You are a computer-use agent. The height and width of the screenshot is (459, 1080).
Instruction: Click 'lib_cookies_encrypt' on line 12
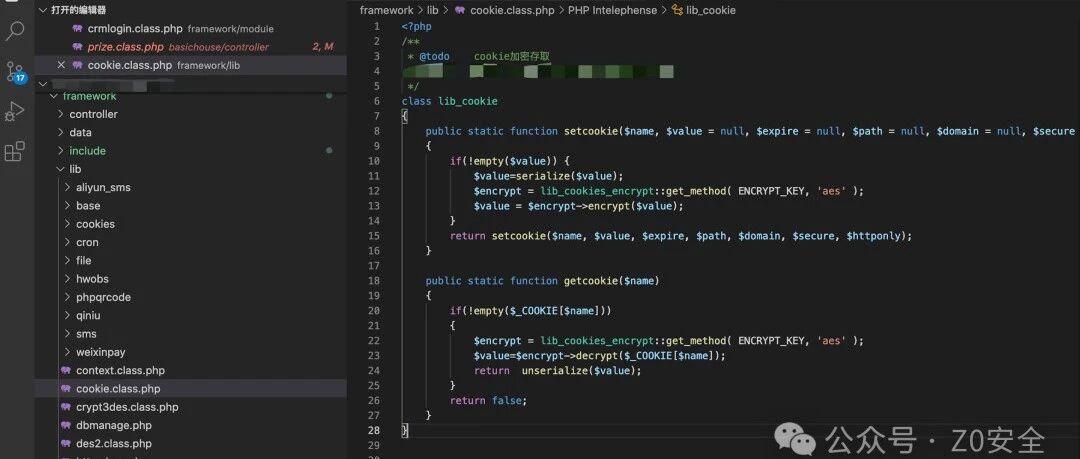click(597, 191)
